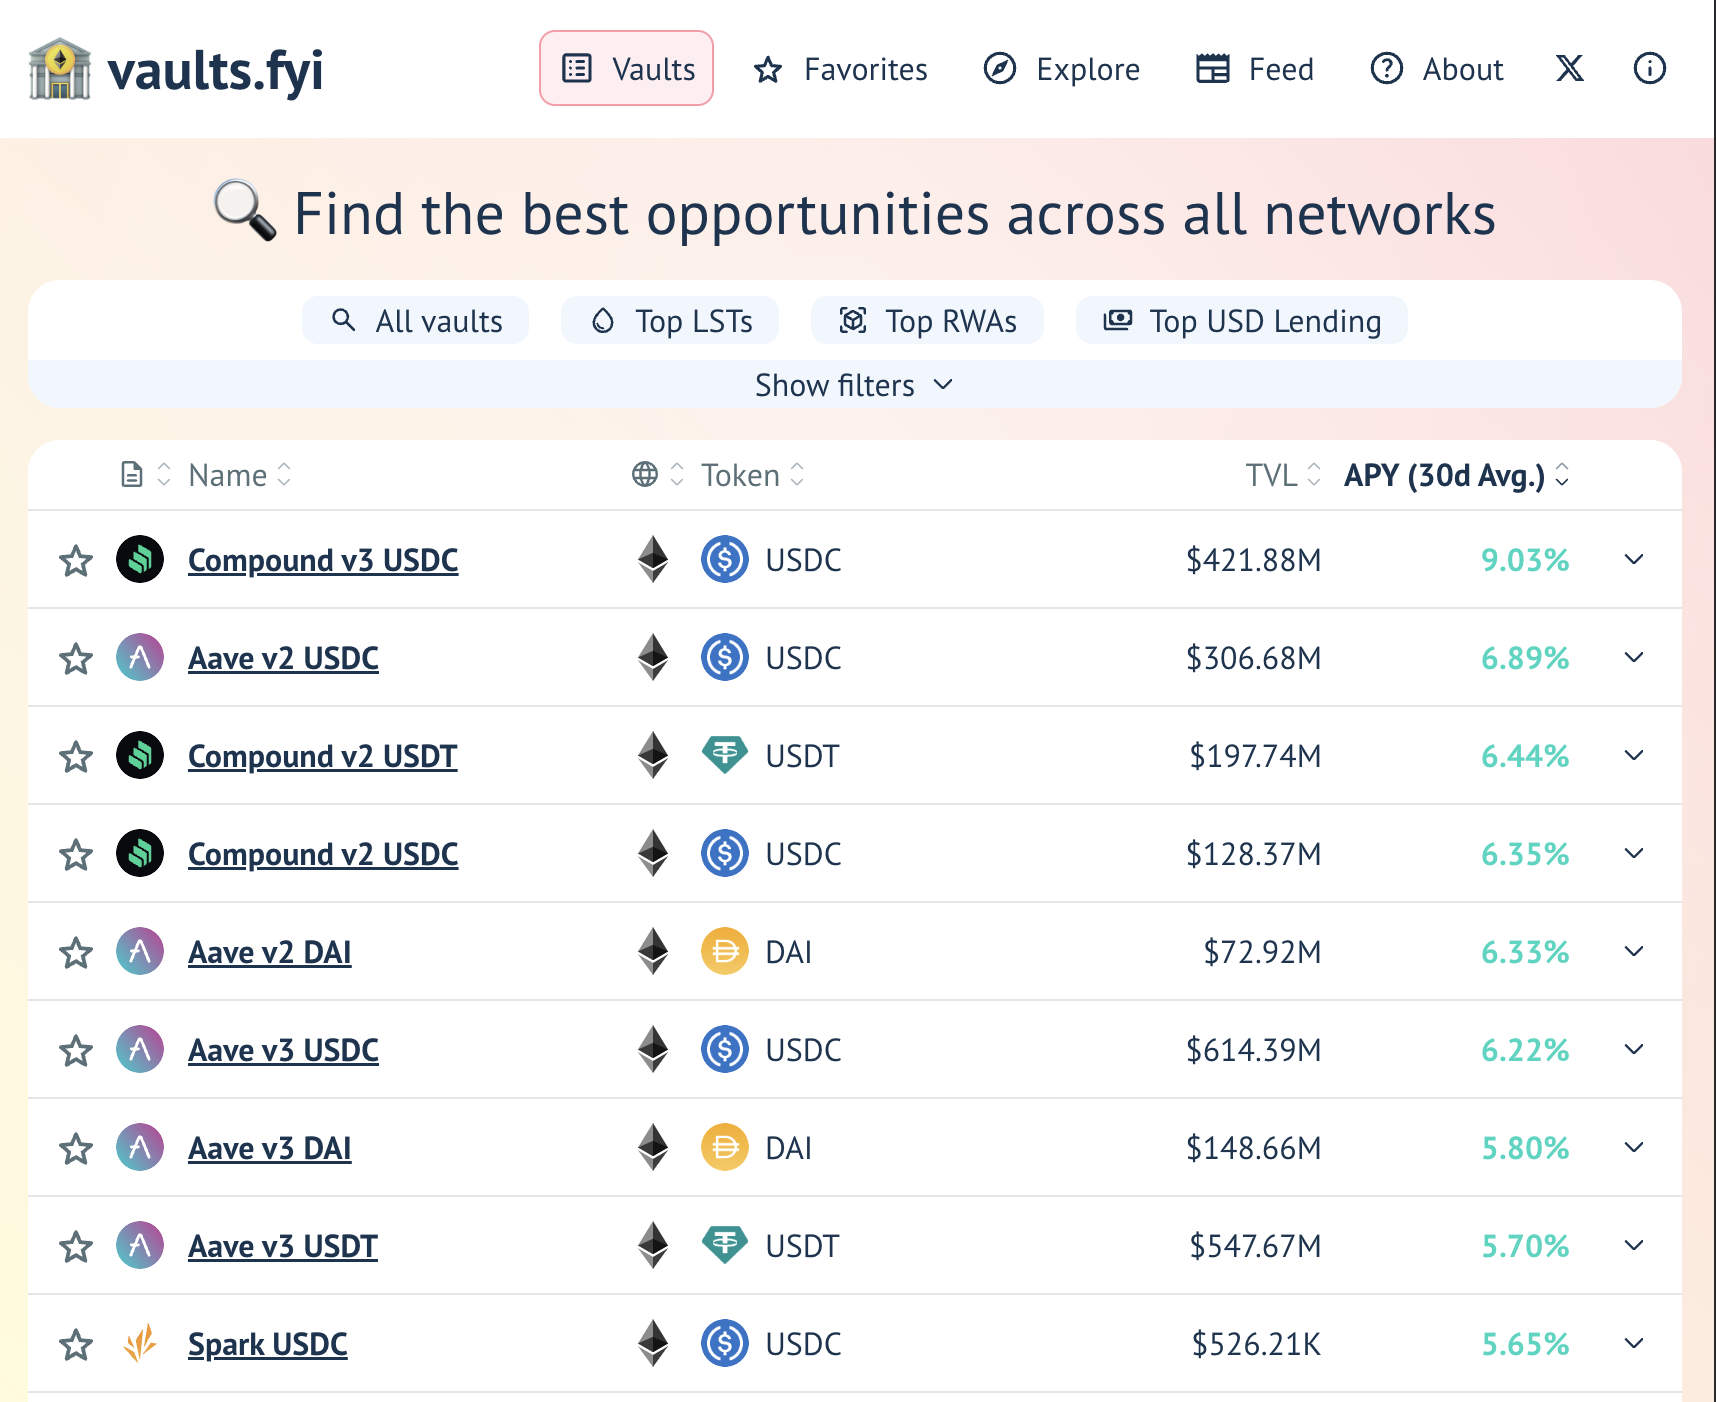
Task: Sort by protocol document-icon column
Action: 145,474
